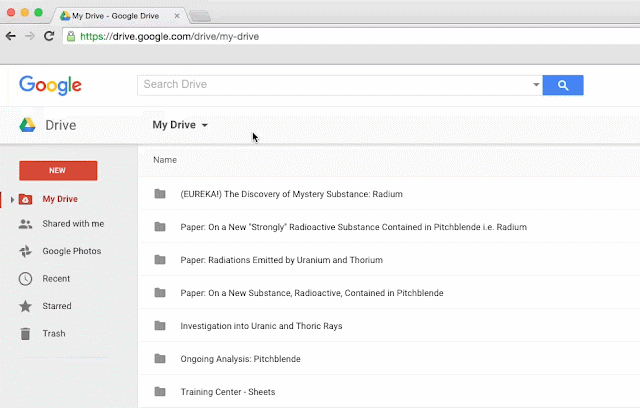This screenshot has width=640, height=408.
Task: Click the browser back arrow
Action: [x=11, y=36]
